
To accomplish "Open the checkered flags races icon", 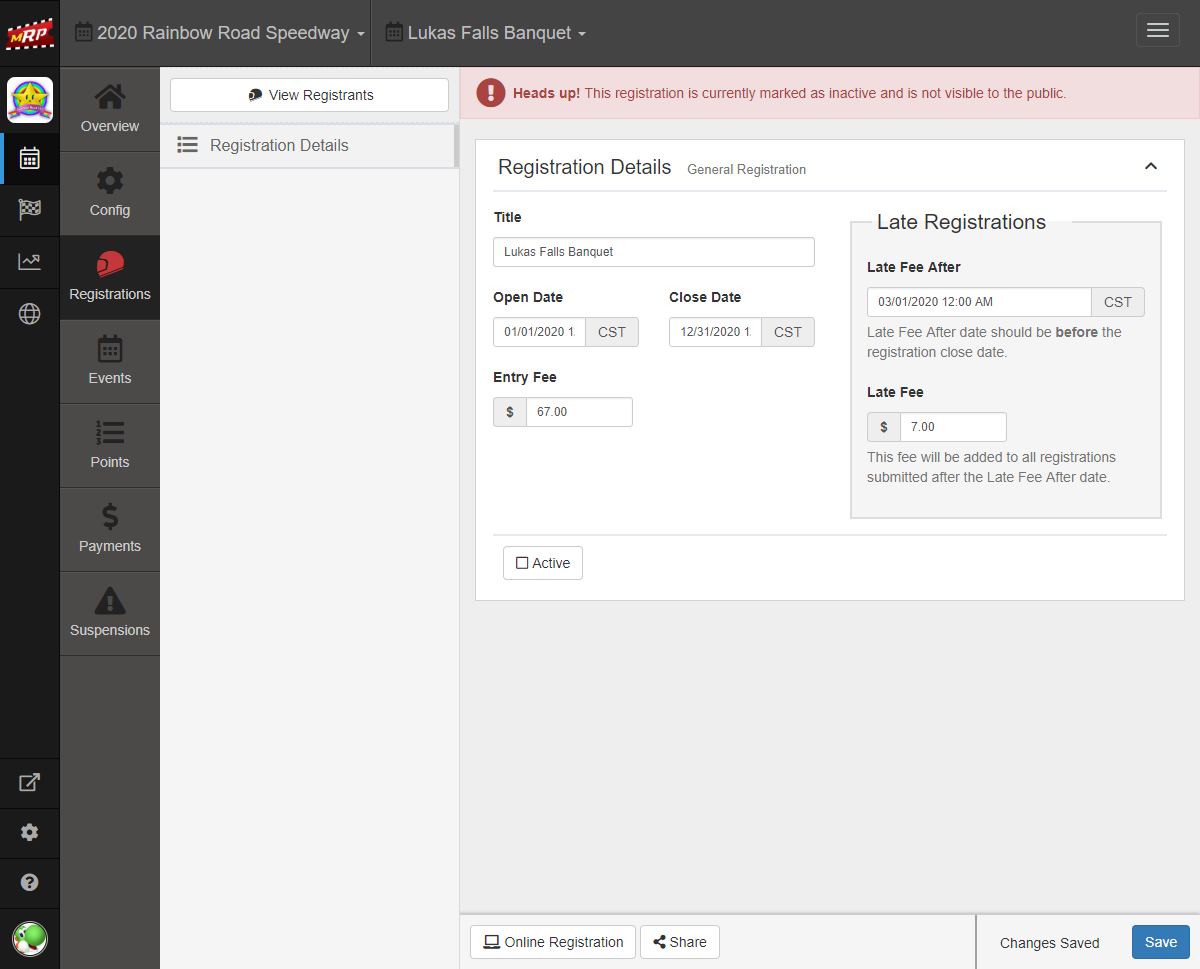I will pyautogui.click(x=30, y=210).
